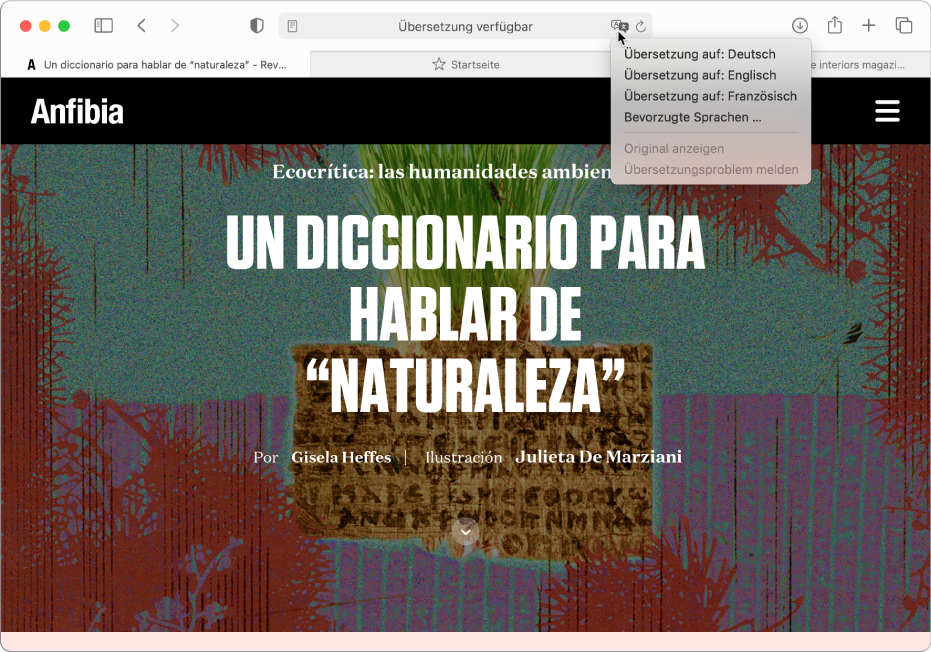Viewport: 931px width, 652px height.
Task: Show the tab overview button
Action: tap(904, 26)
